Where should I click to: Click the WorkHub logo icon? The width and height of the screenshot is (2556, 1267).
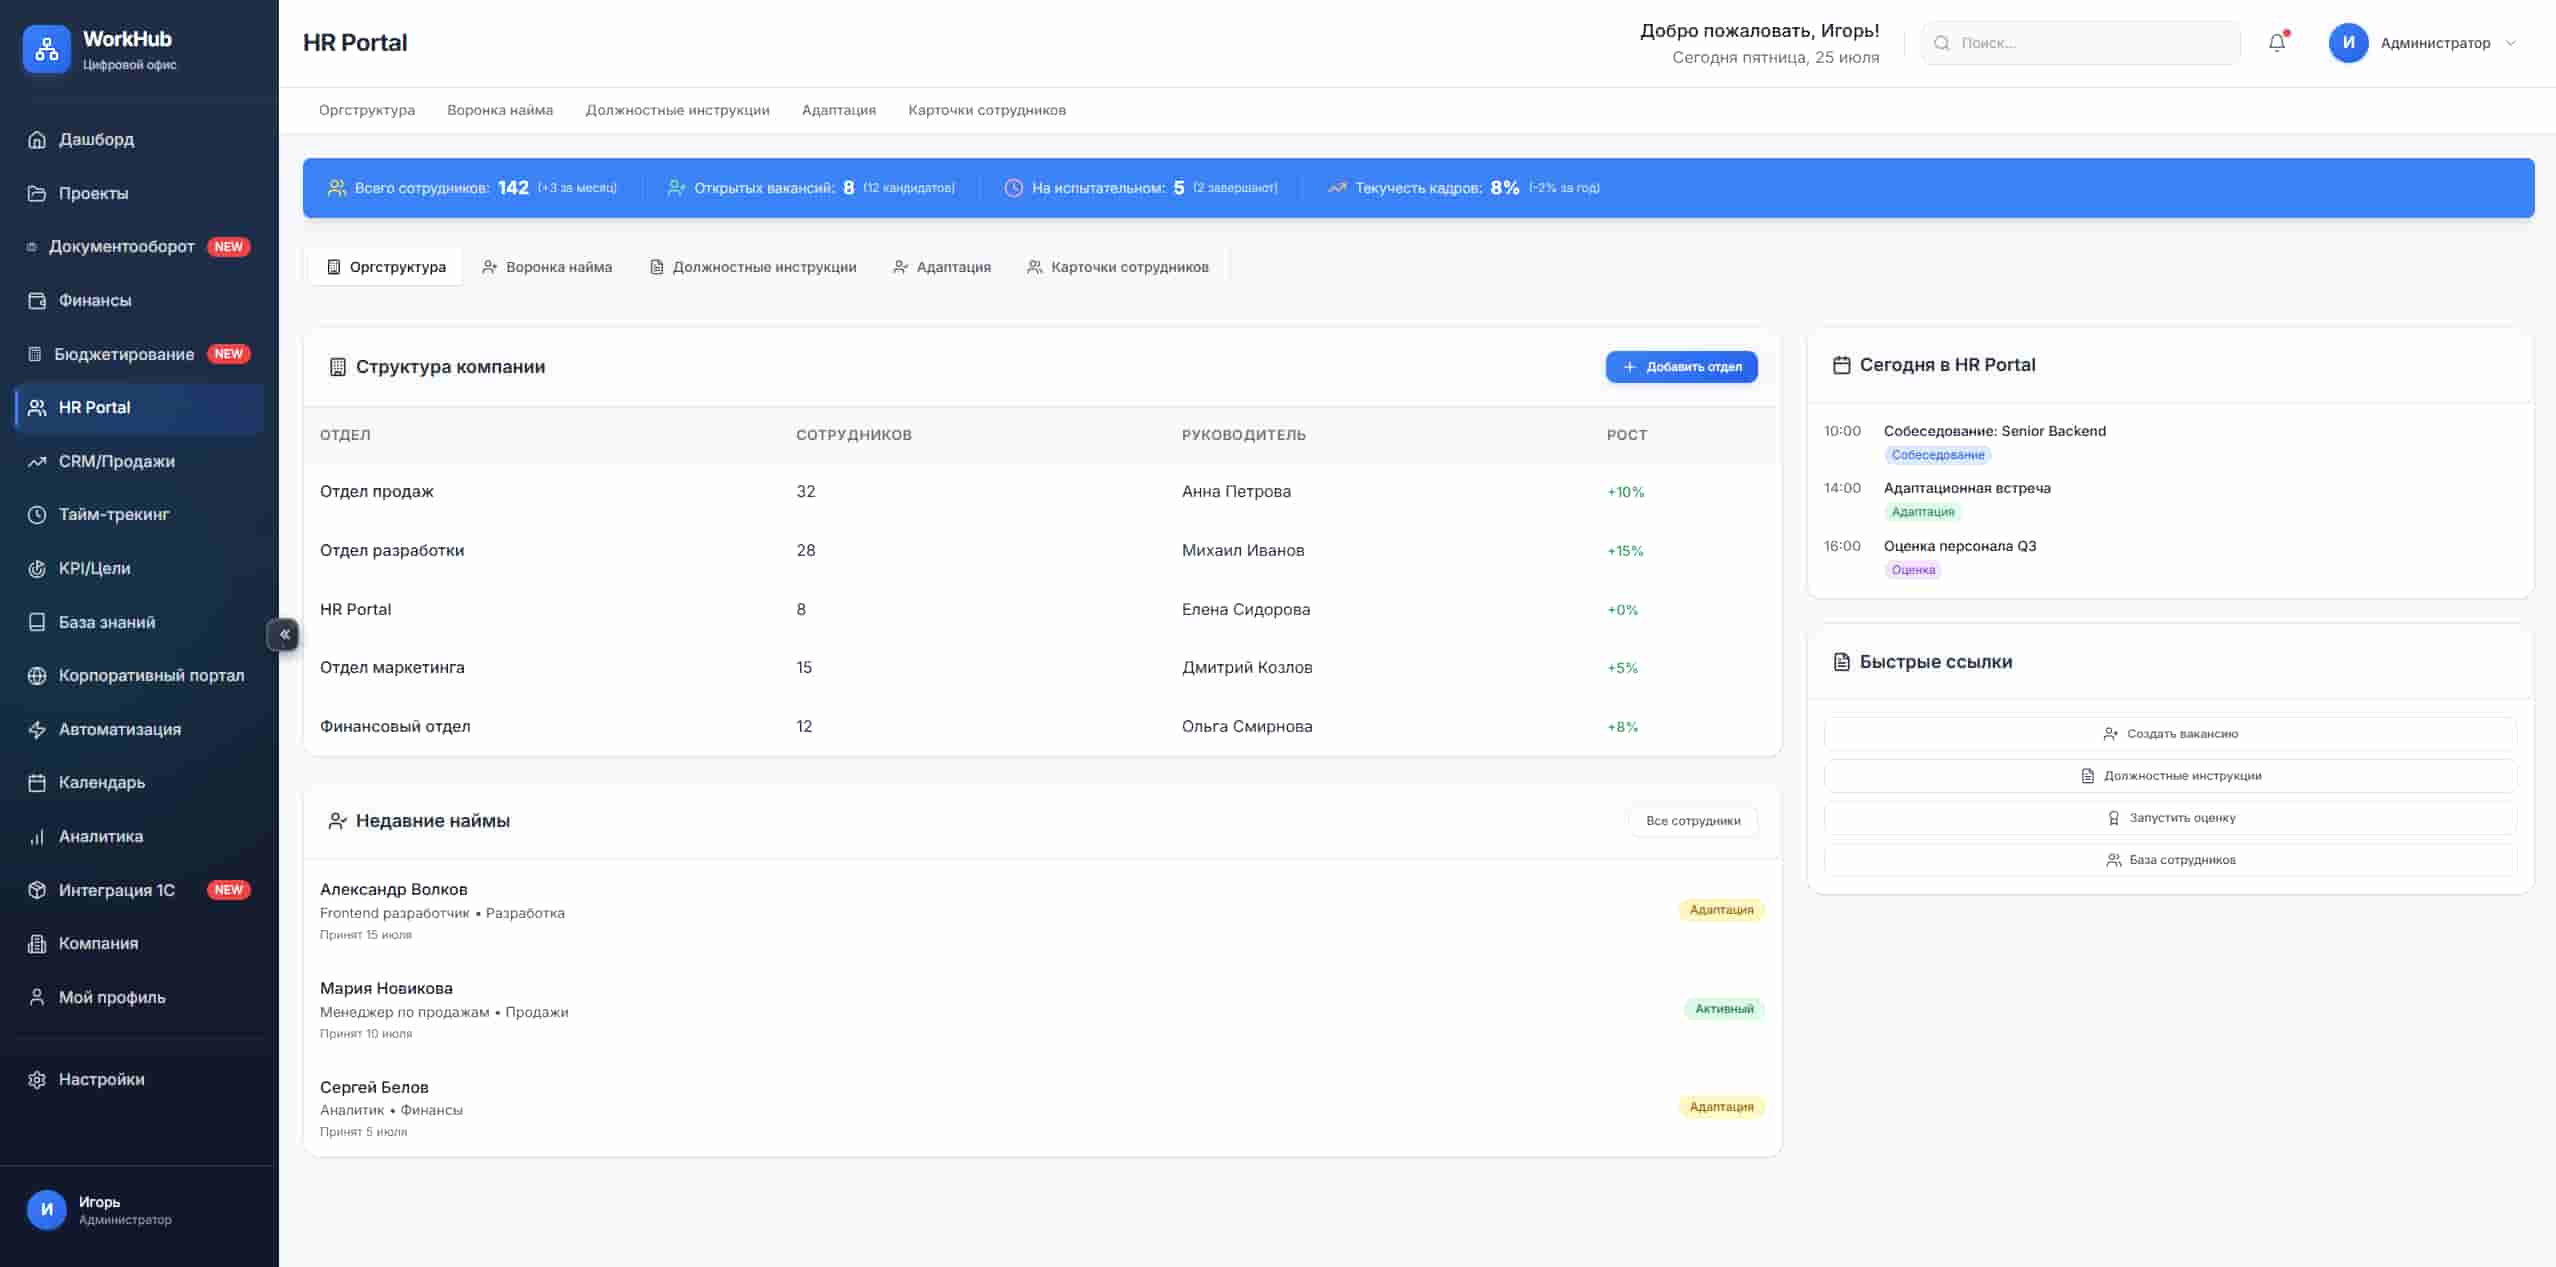(x=46, y=49)
